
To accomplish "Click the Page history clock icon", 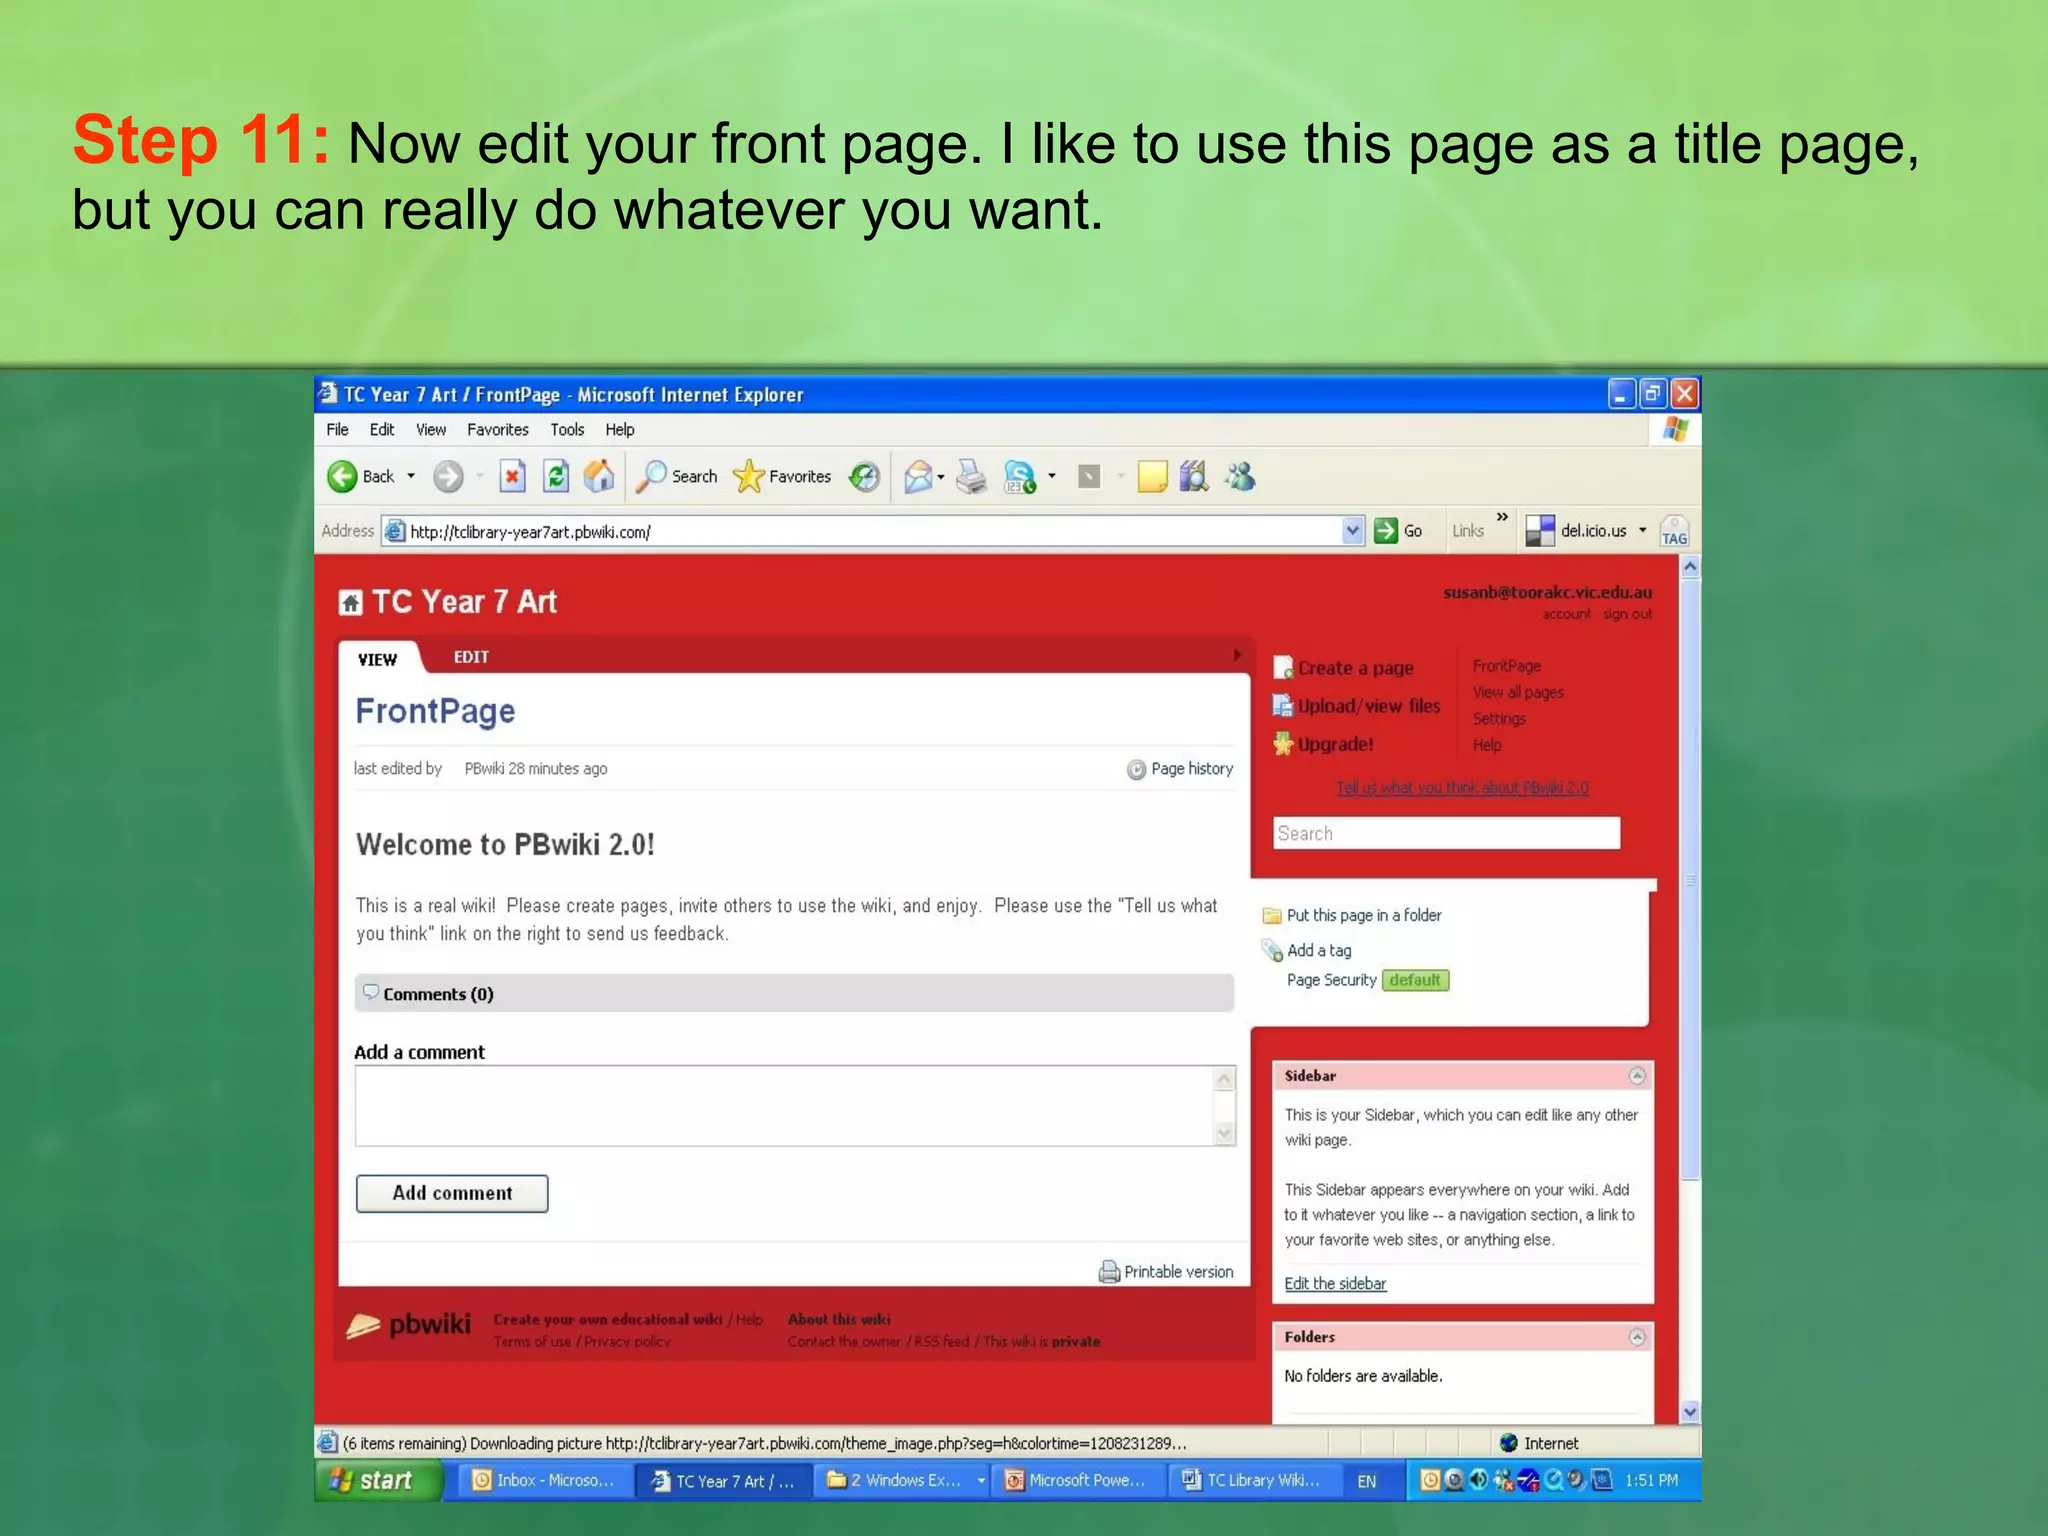I will click(x=1137, y=769).
